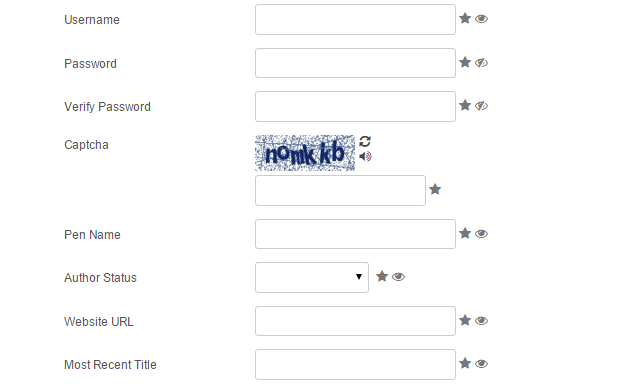Click into the Website URL field
637x391 pixels.
355,321
